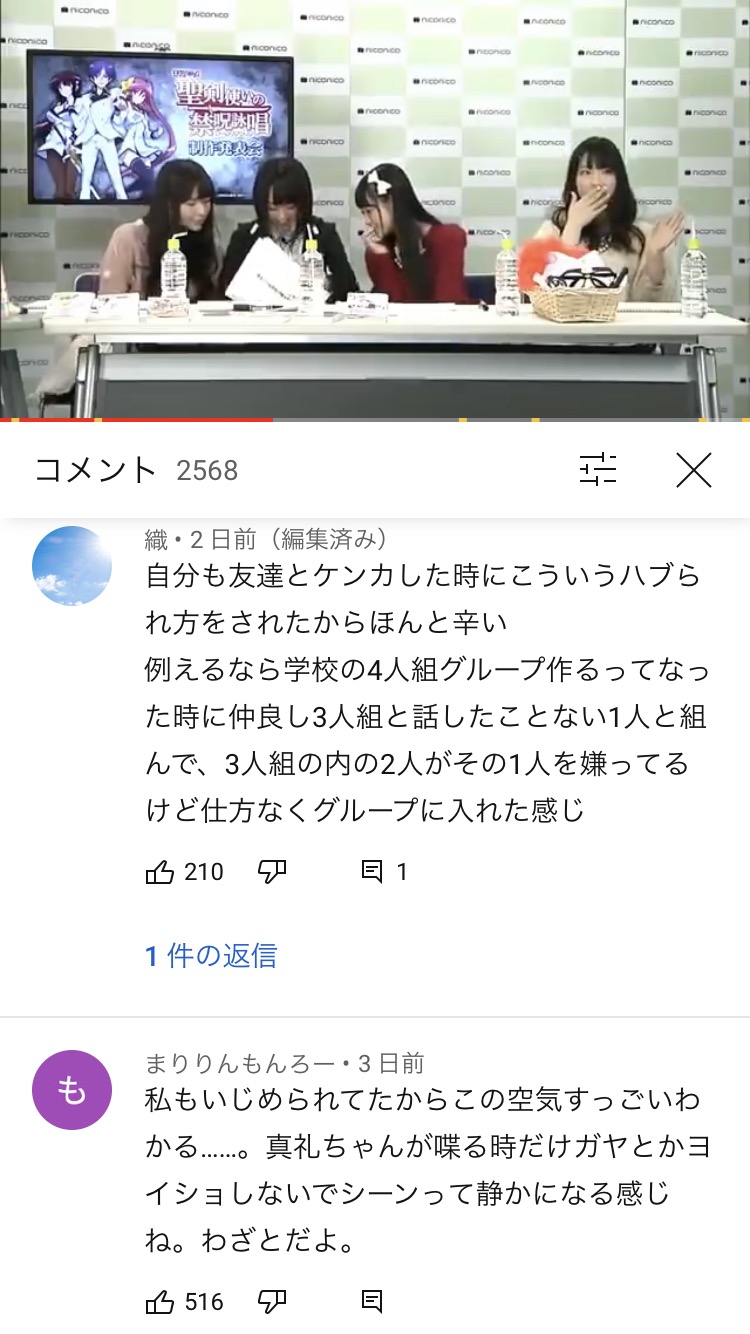750x1334 pixels.
Task: Dislike まりりんもんろー's comment
Action: tap(273, 1302)
